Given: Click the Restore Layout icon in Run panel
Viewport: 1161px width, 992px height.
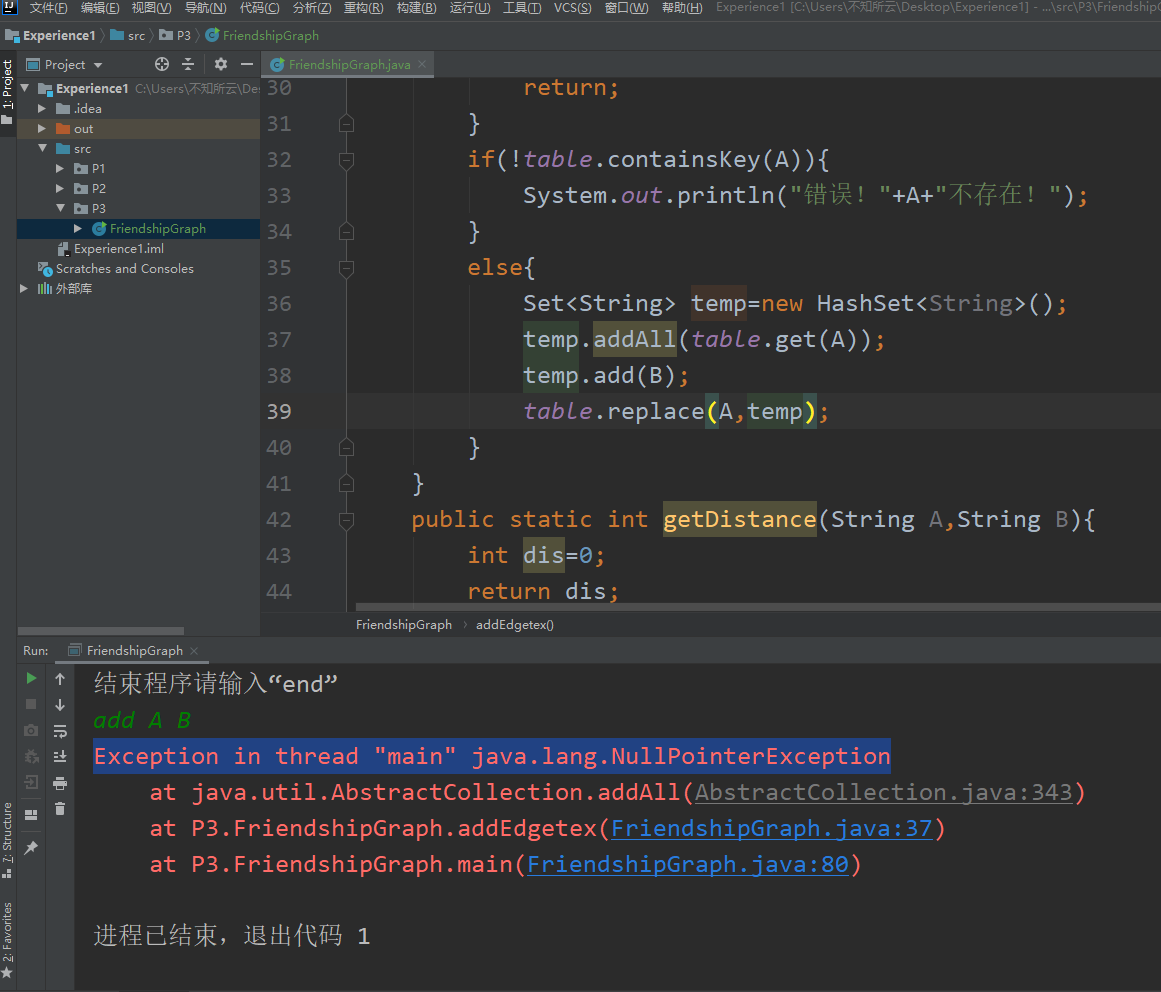Looking at the screenshot, I should click(x=31, y=815).
